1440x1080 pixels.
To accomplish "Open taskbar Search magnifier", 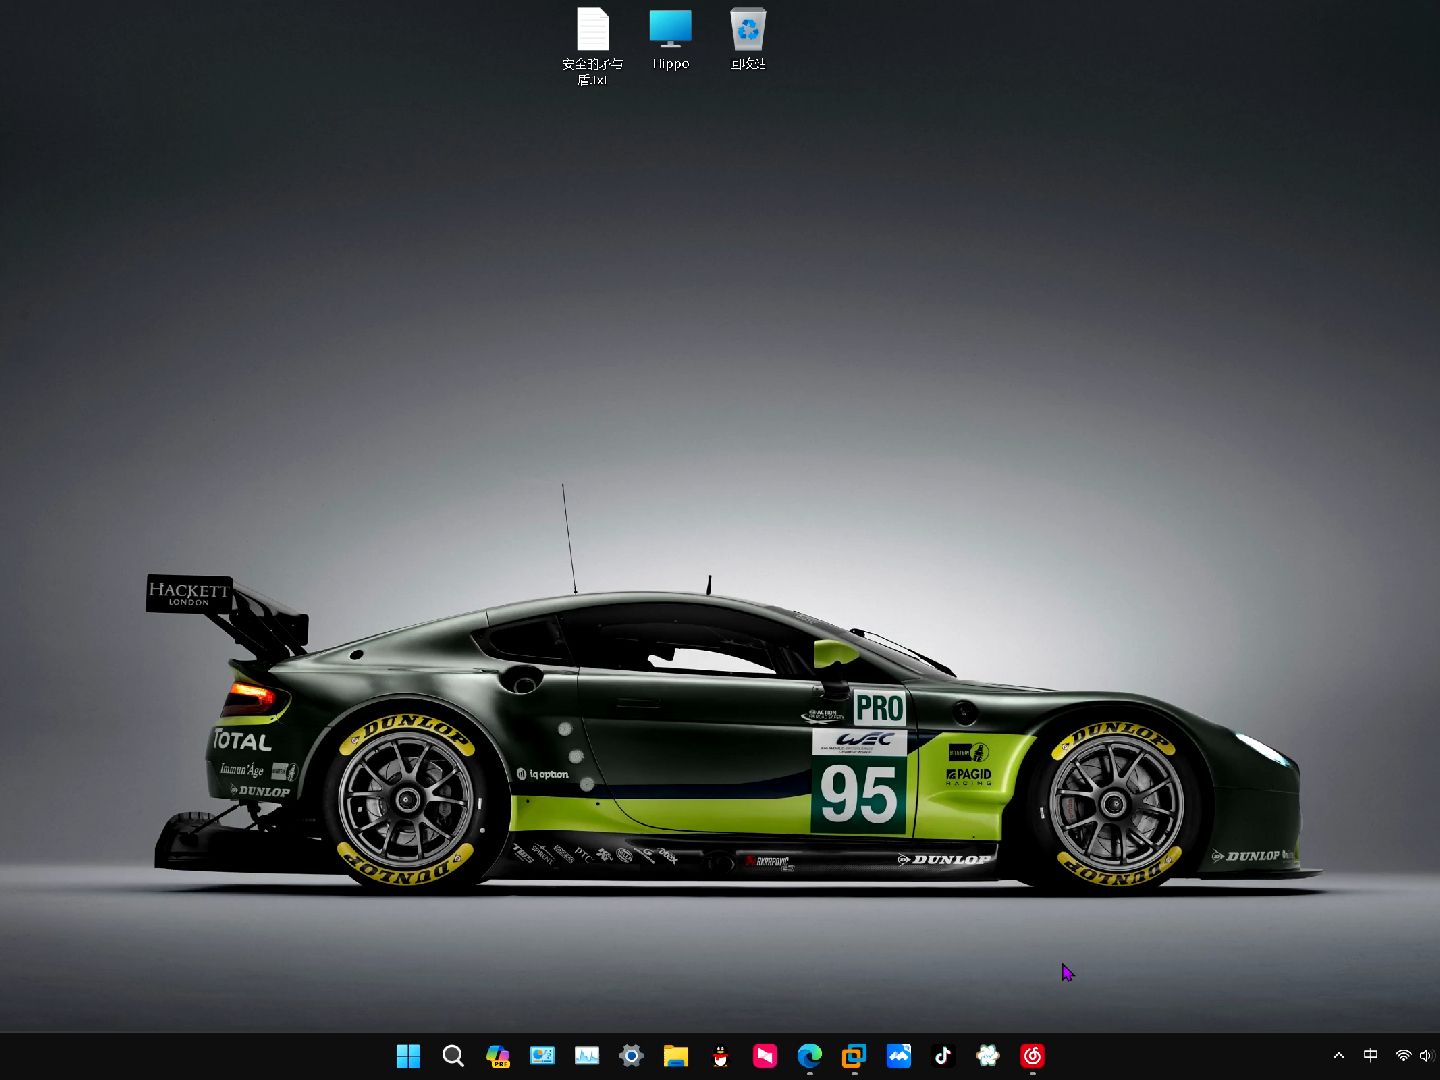I will tap(453, 1056).
